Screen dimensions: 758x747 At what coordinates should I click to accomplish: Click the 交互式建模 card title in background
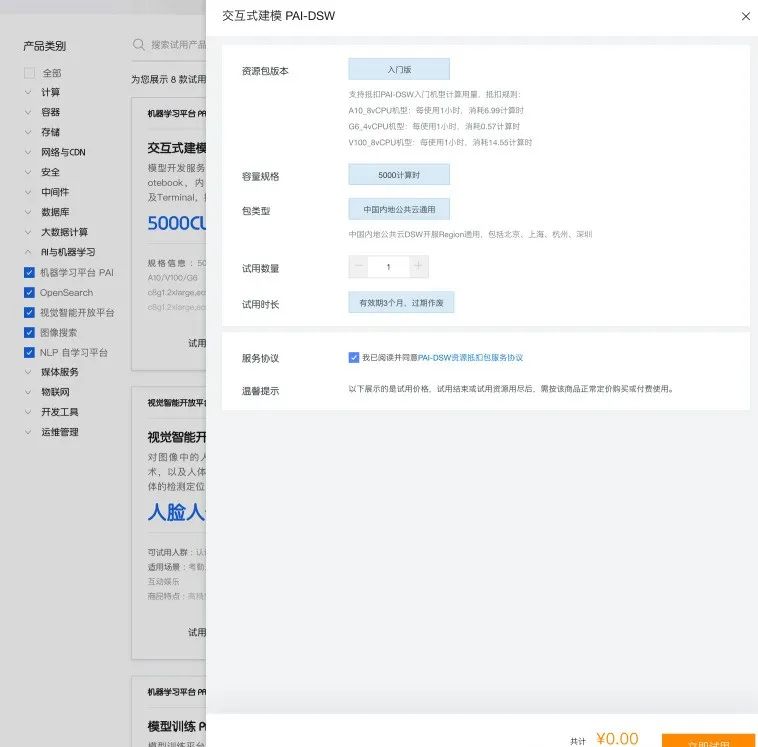(x=177, y=148)
